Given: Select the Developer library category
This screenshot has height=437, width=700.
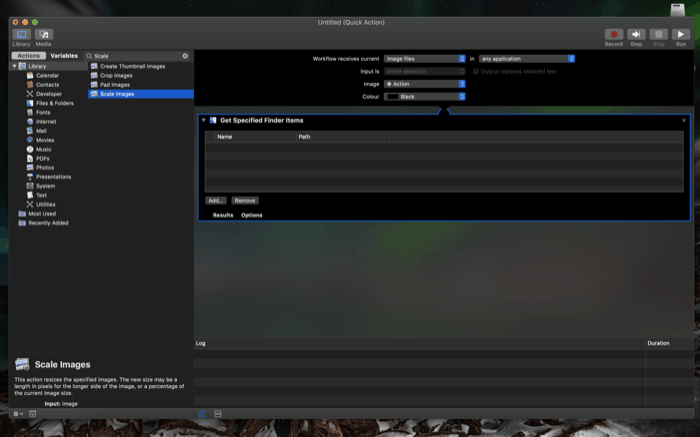Looking at the screenshot, I should tap(49, 94).
